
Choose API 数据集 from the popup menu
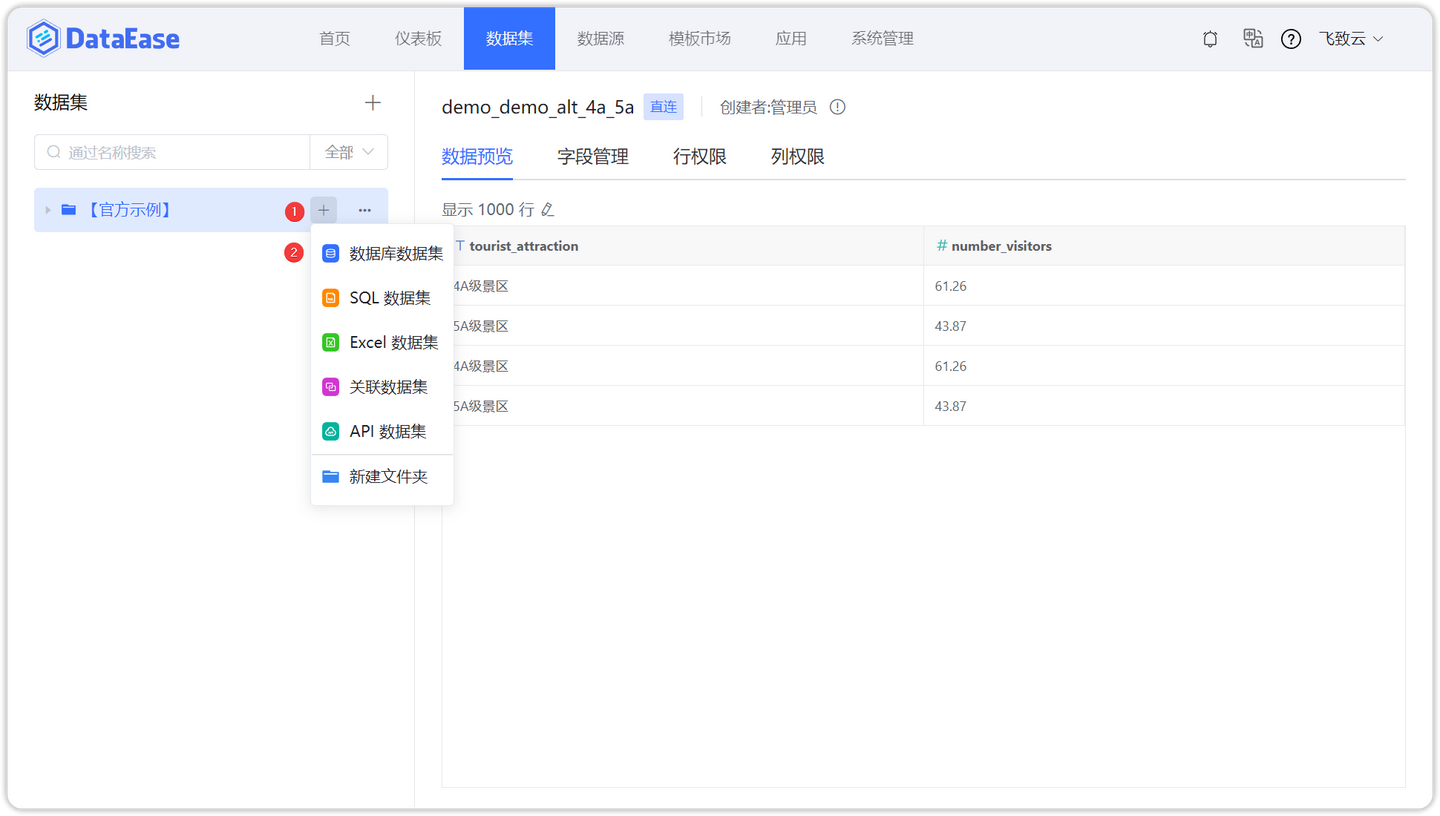point(382,431)
